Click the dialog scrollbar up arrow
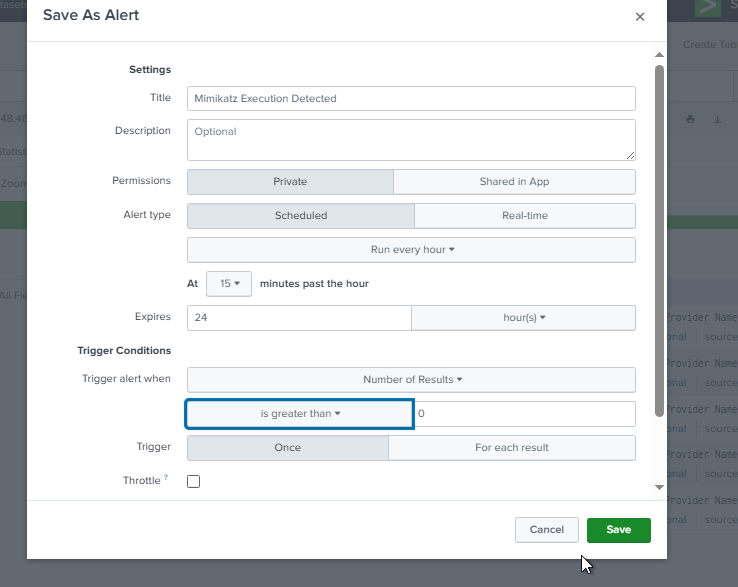Image resolution: width=738 pixels, height=587 pixels. [x=659, y=55]
